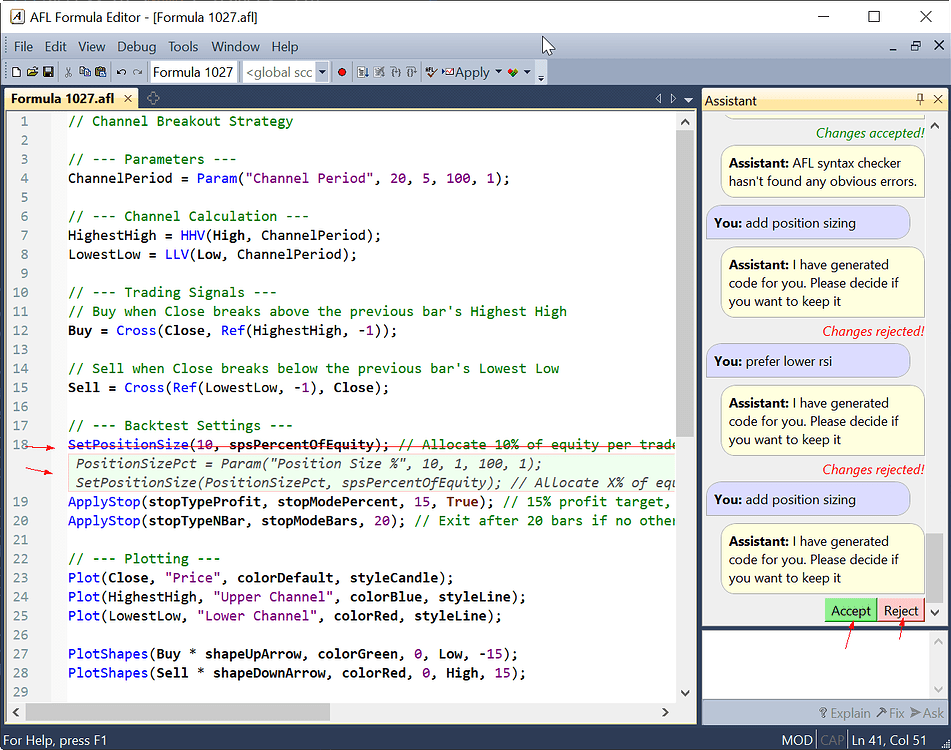
Task: Click the Undo arrow icon
Action: click(x=121, y=72)
